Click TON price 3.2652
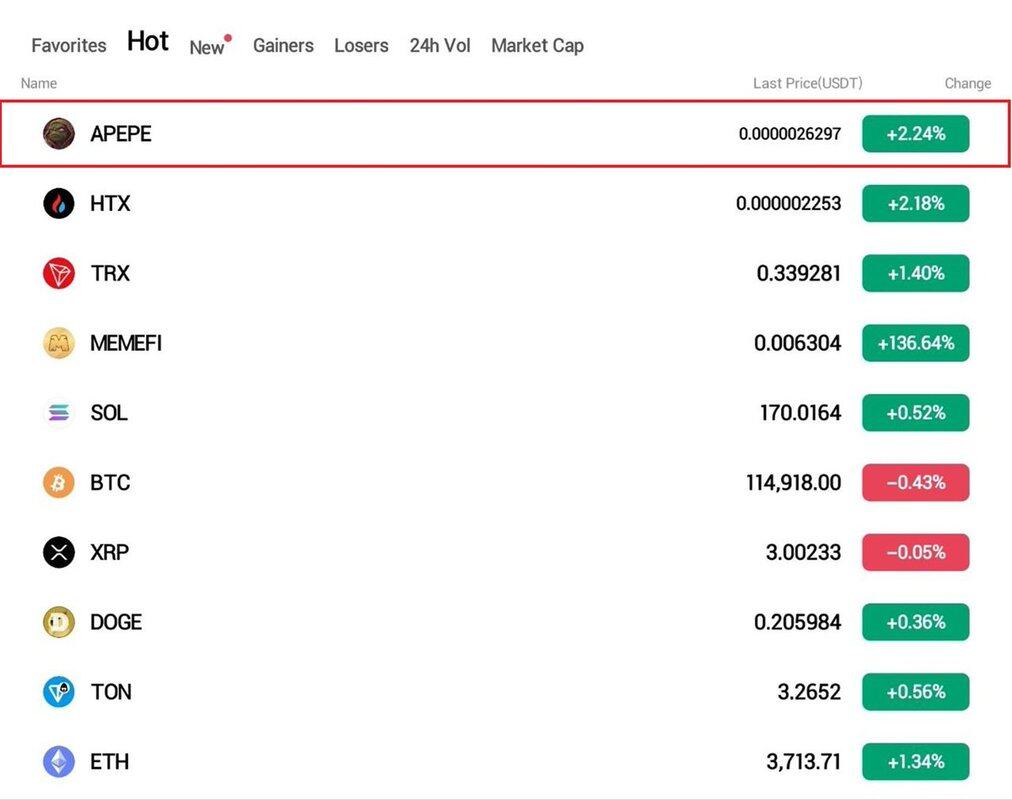This screenshot has width=1012, height=800. 809,692
